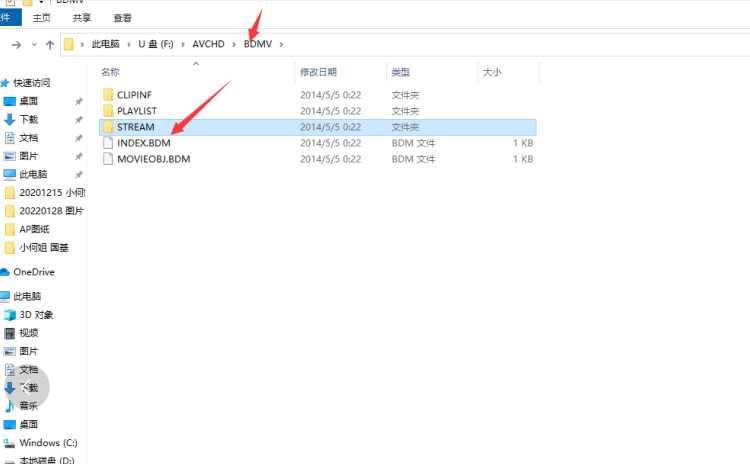Select the INDEX.BDM file icon
Image resolution: width=750 pixels, height=464 pixels.
point(109,143)
